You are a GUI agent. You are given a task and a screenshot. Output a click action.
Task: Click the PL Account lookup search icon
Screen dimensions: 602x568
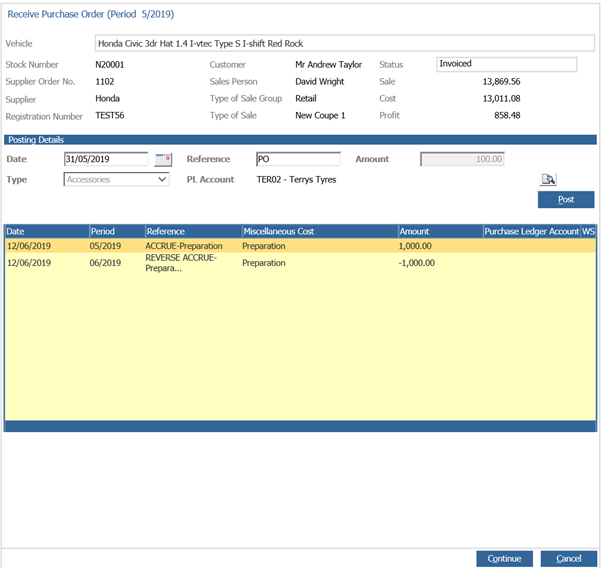click(548, 179)
